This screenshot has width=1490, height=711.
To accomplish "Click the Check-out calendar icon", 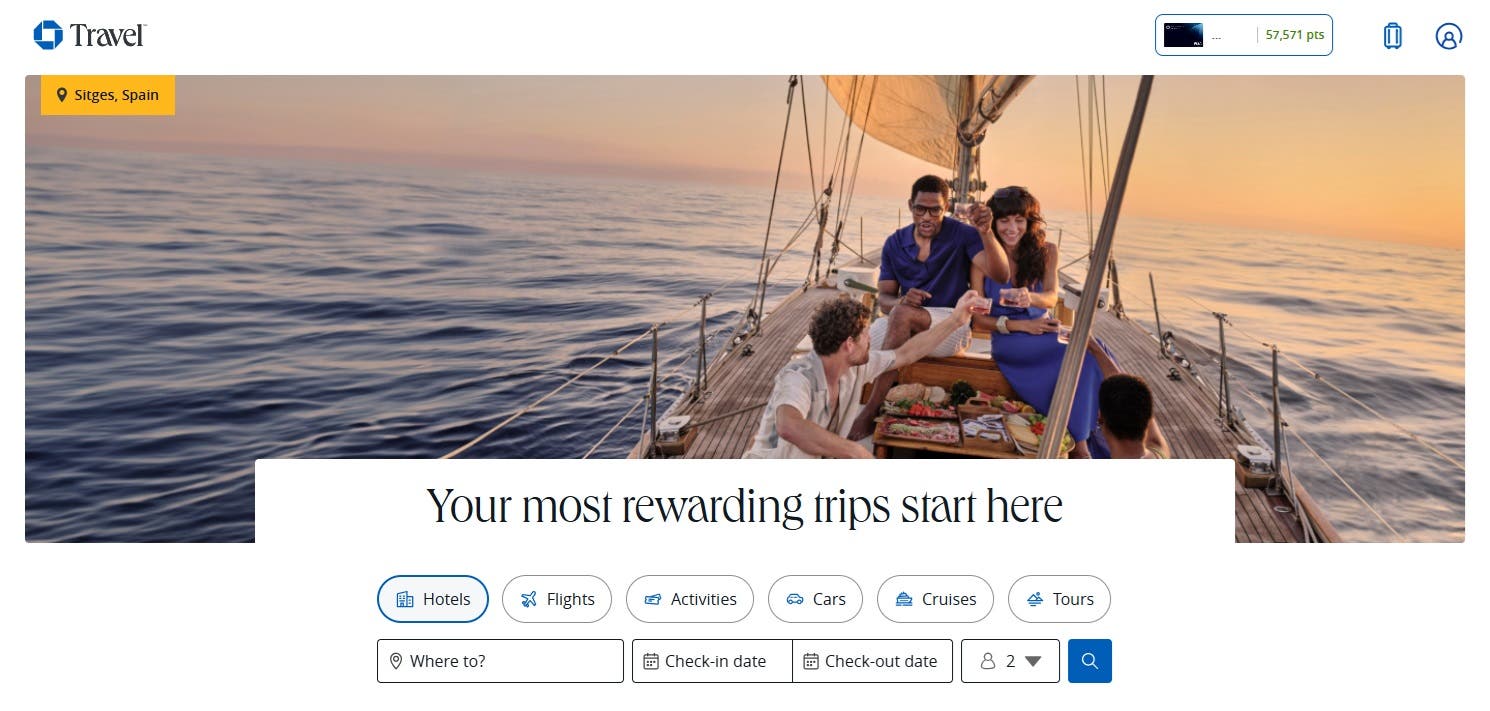I will [x=811, y=661].
